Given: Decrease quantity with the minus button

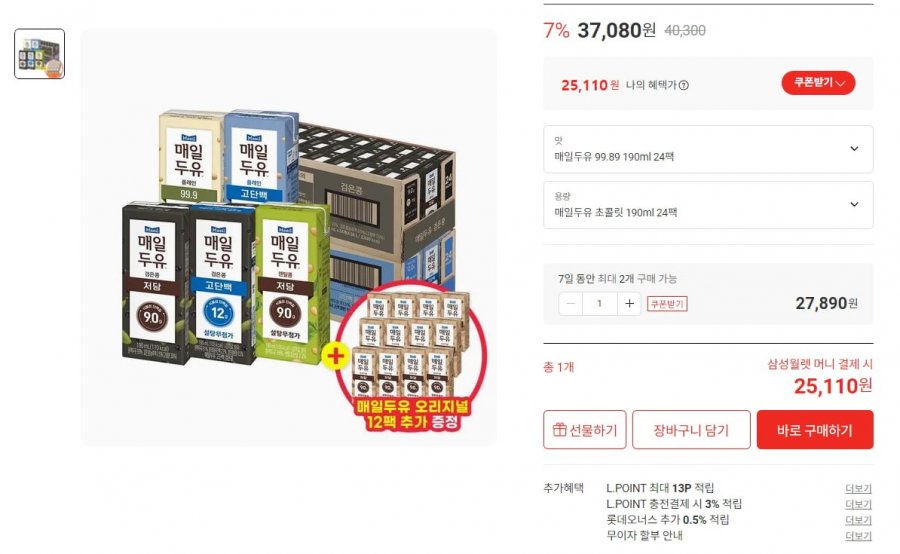Looking at the screenshot, I should pyautogui.click(x=571, y=304).
